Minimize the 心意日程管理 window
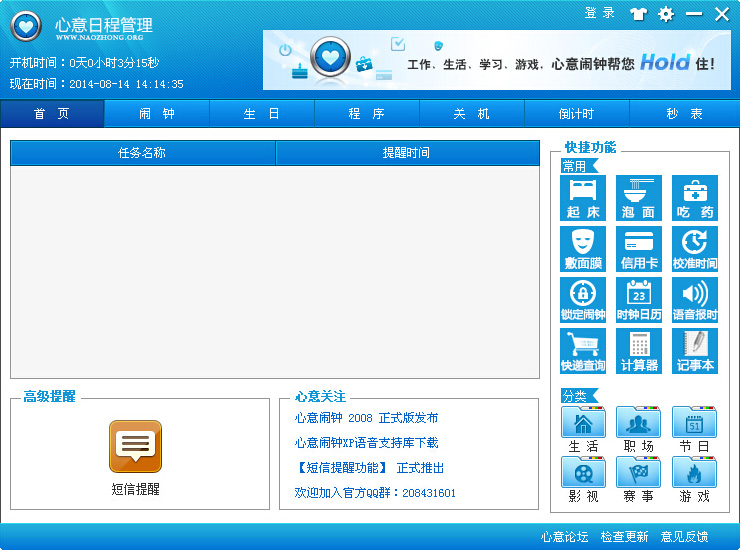The image size is (740, 550). pos(694,14)
